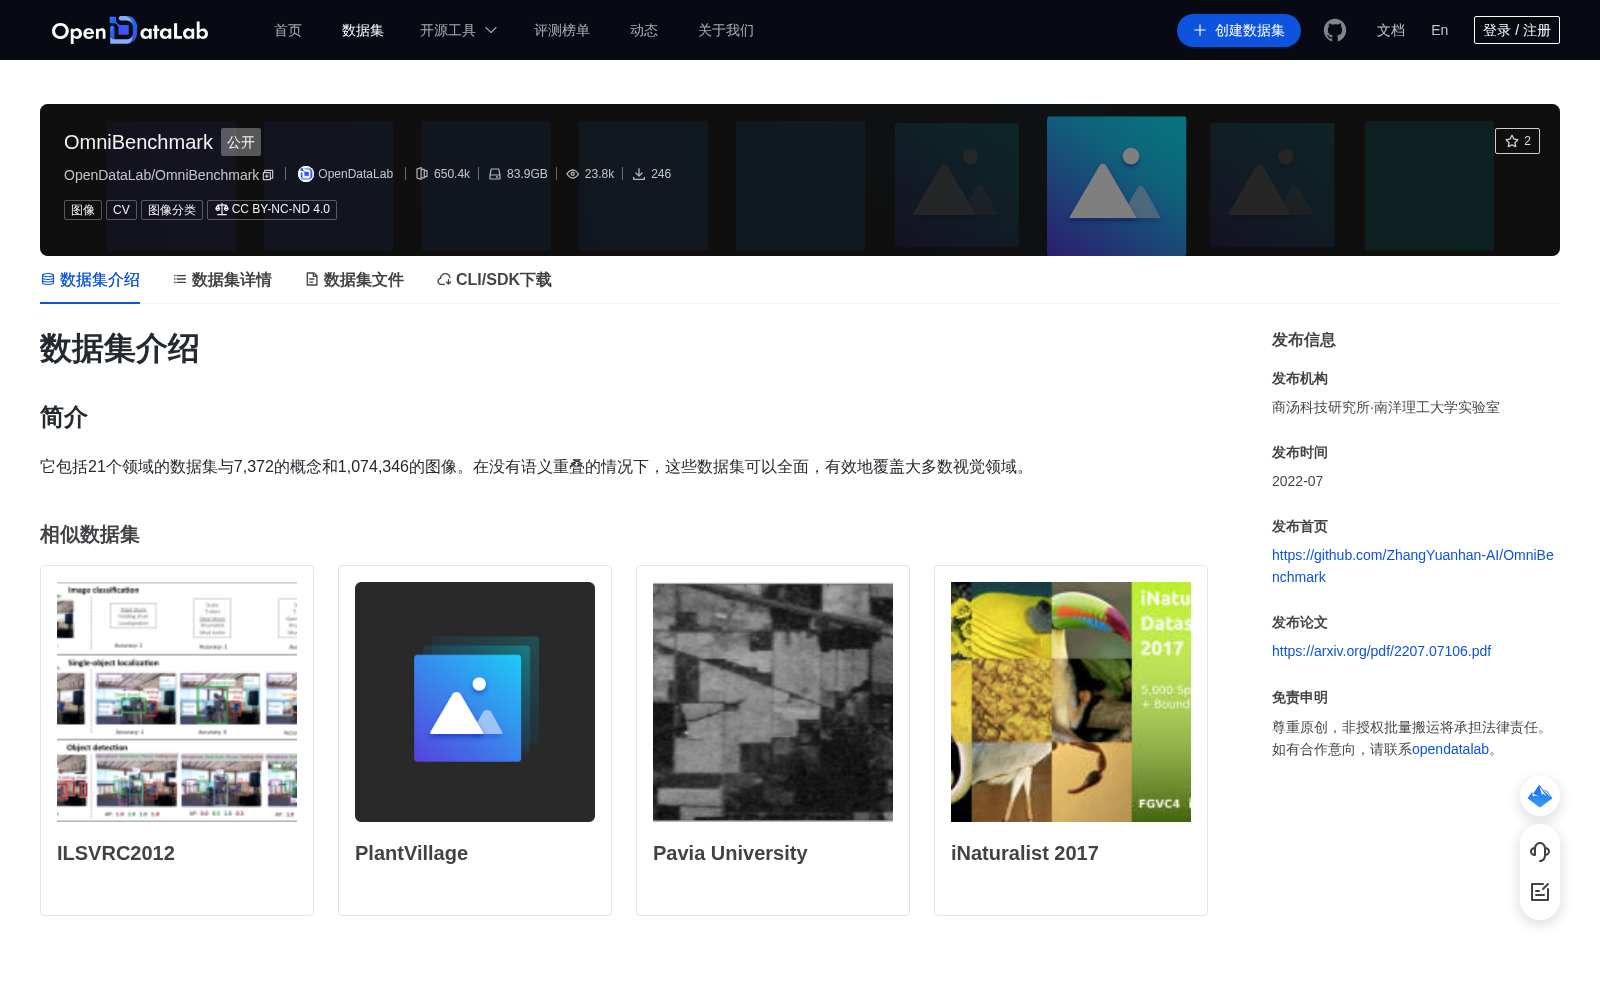Click the iNaturalist 2017 title text
The image size is (1600, 1000).
(x=1025, y=853)
